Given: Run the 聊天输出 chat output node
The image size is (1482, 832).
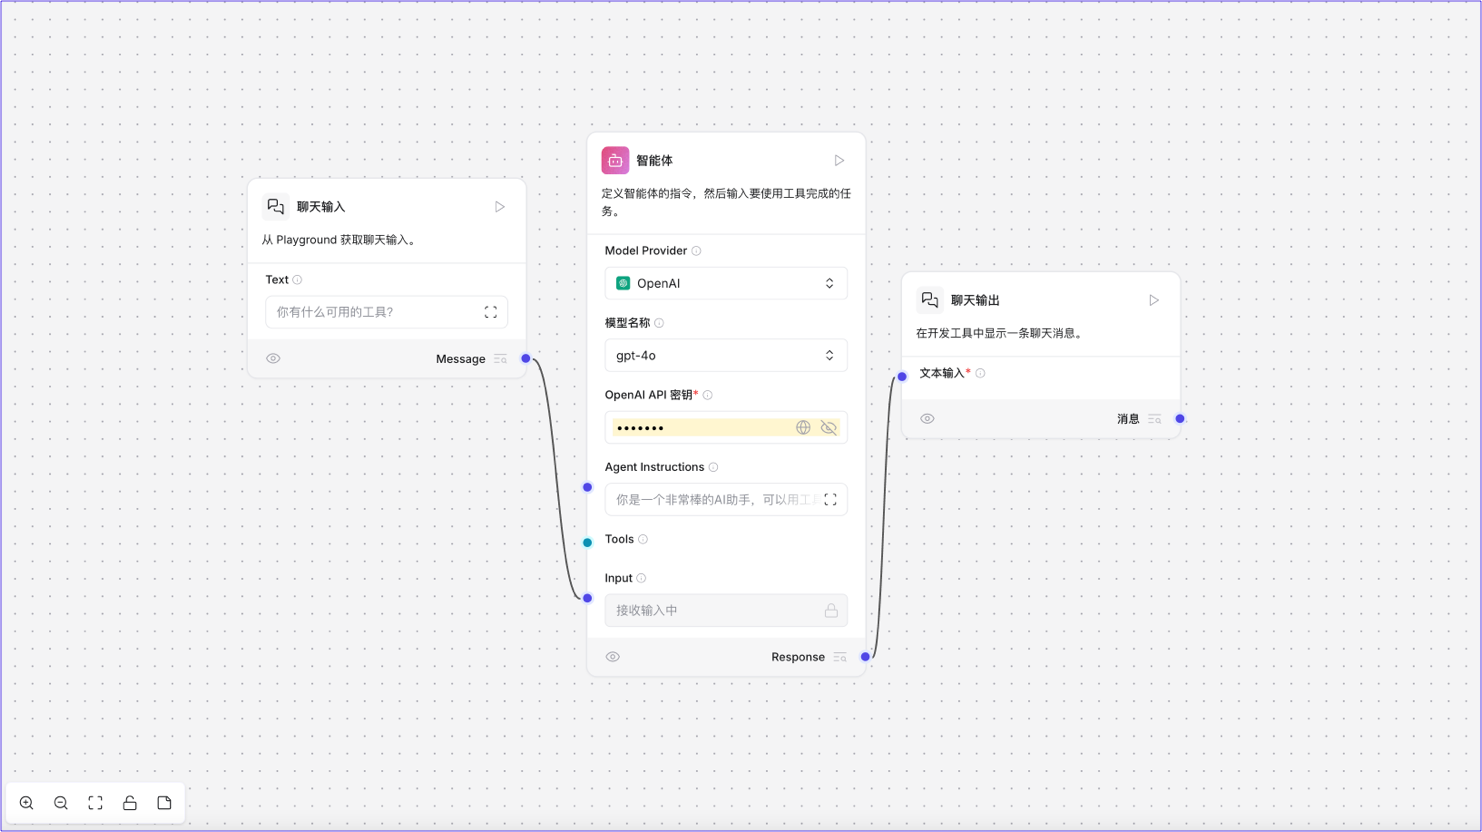Looking at the screenshot, I should [1153, 299].
